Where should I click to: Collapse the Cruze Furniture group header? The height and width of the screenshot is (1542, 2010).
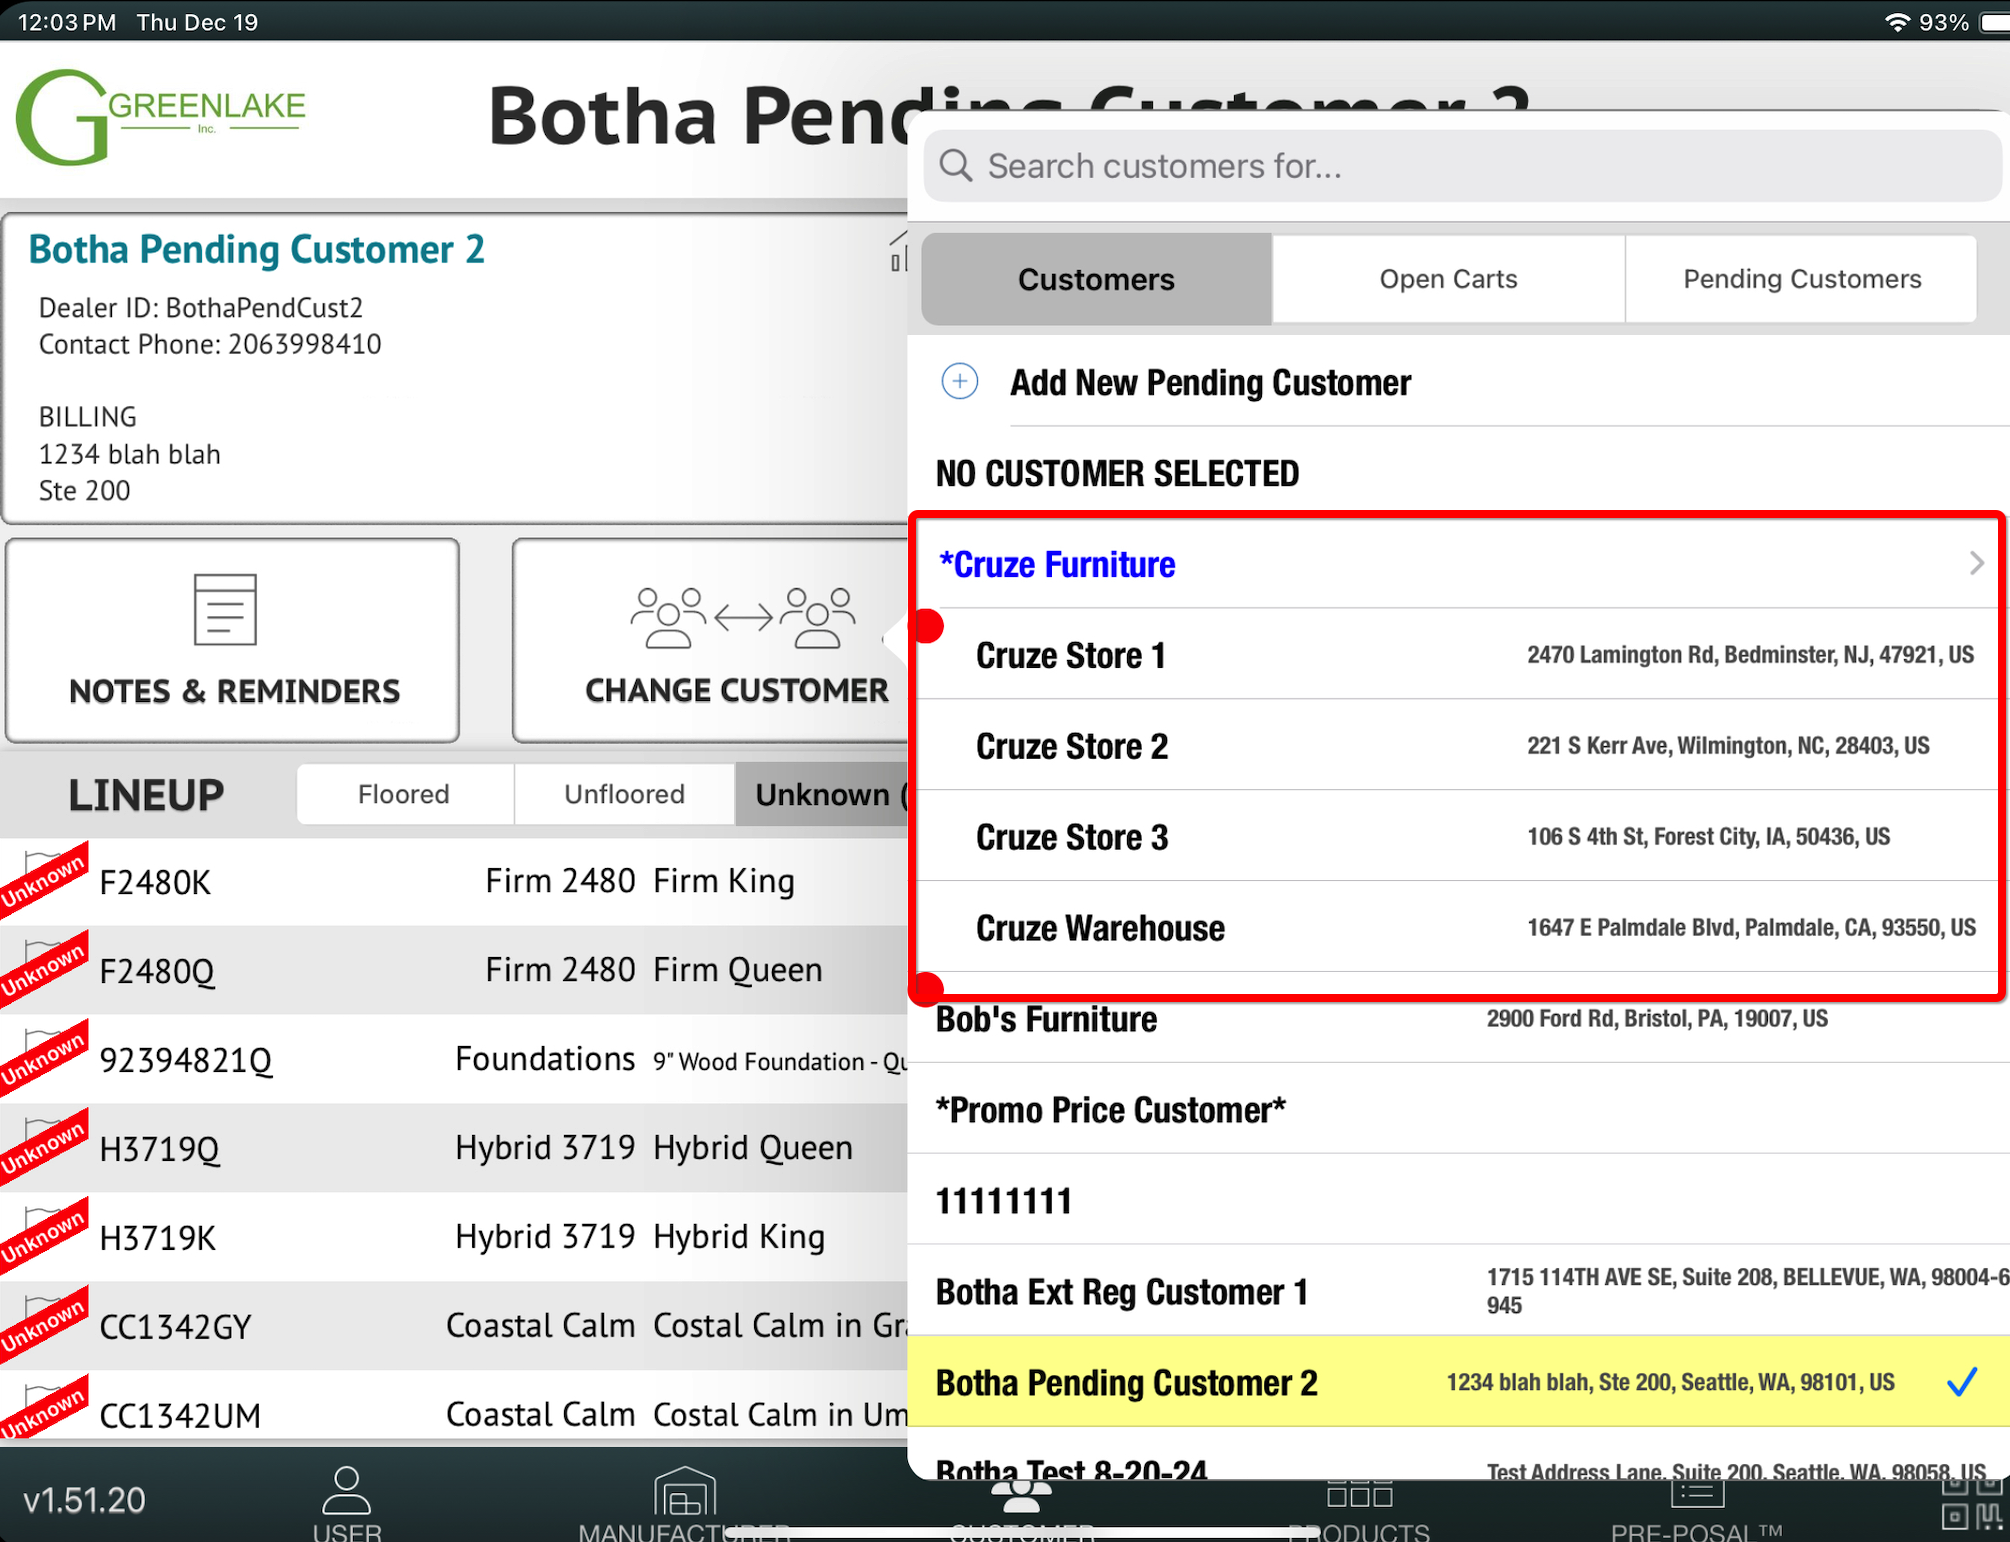[1057, 565]
